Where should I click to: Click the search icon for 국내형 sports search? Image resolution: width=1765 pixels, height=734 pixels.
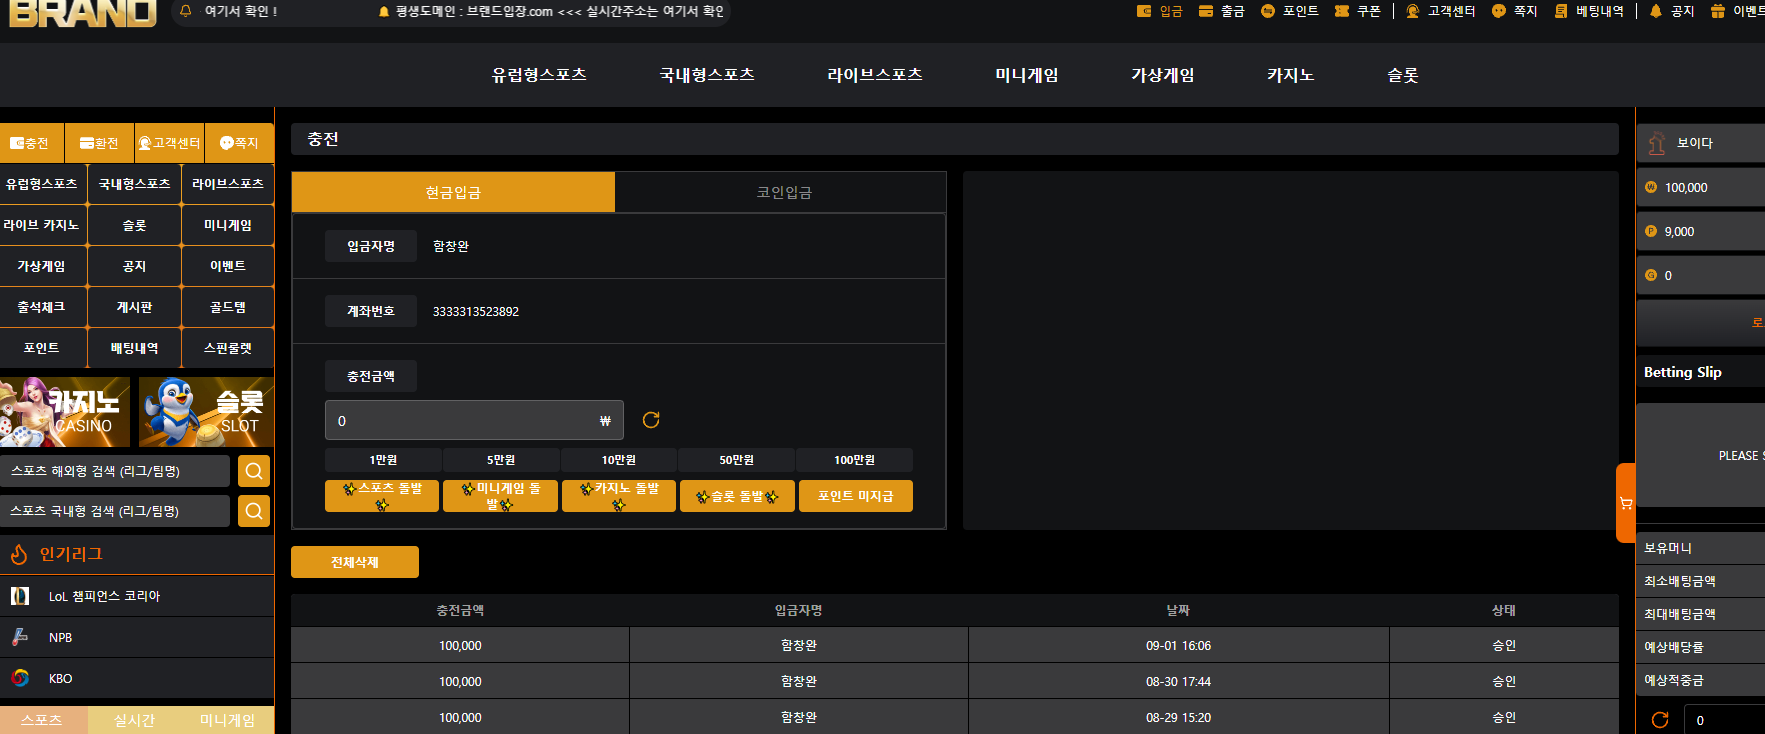pos(254,511)
